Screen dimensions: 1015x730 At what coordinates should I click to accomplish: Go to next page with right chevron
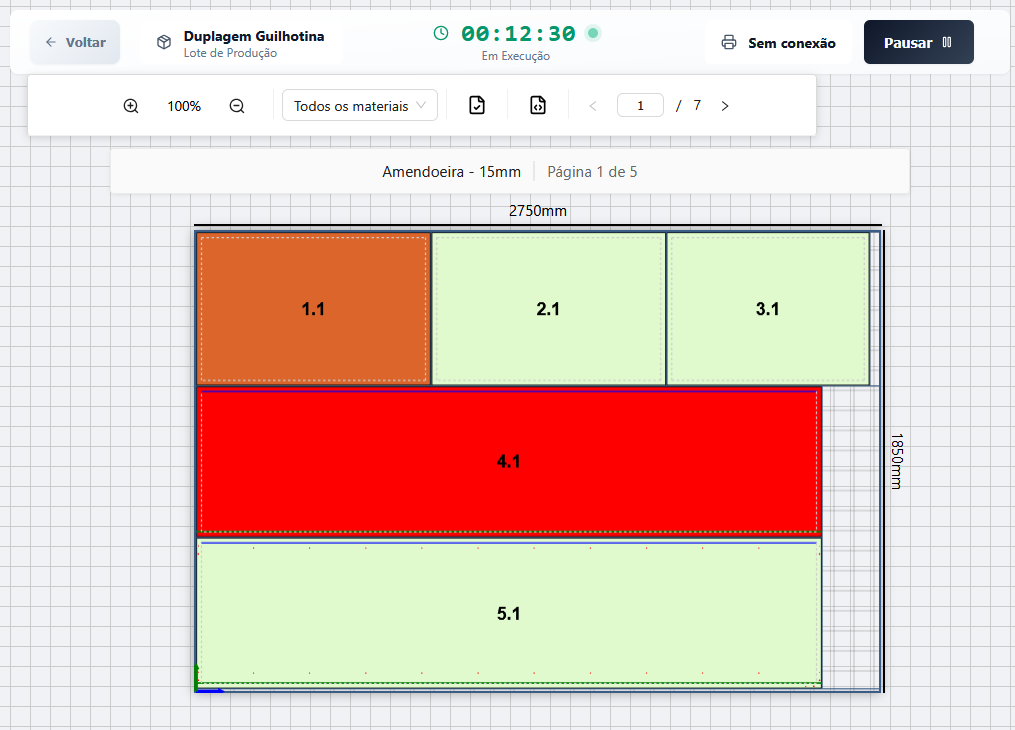[x=725, y=106]
